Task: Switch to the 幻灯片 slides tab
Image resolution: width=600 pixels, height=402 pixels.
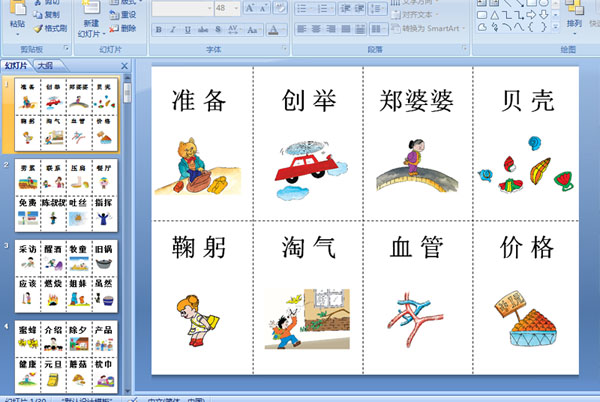Action: point(16,66)
